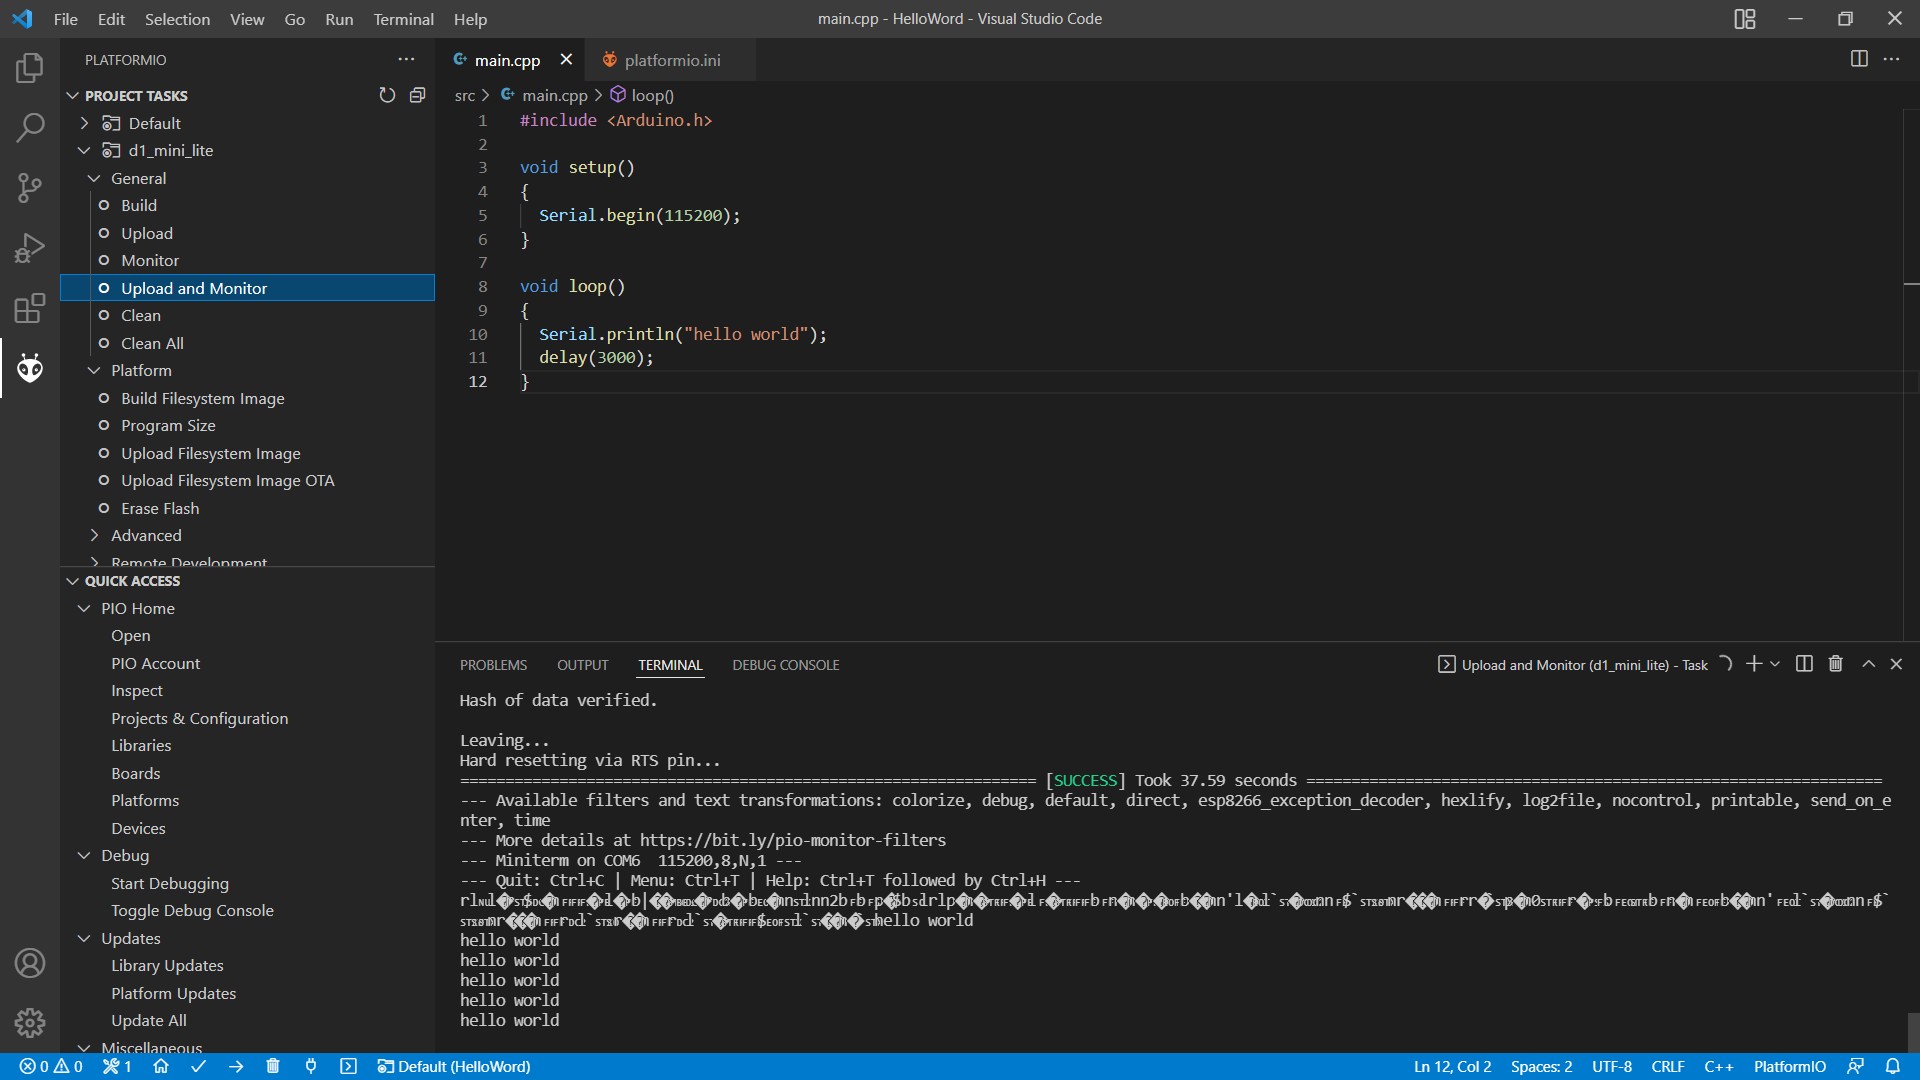Click the src breadcrumb
Screen dimensions: 1920x1080
pos(464,95)
